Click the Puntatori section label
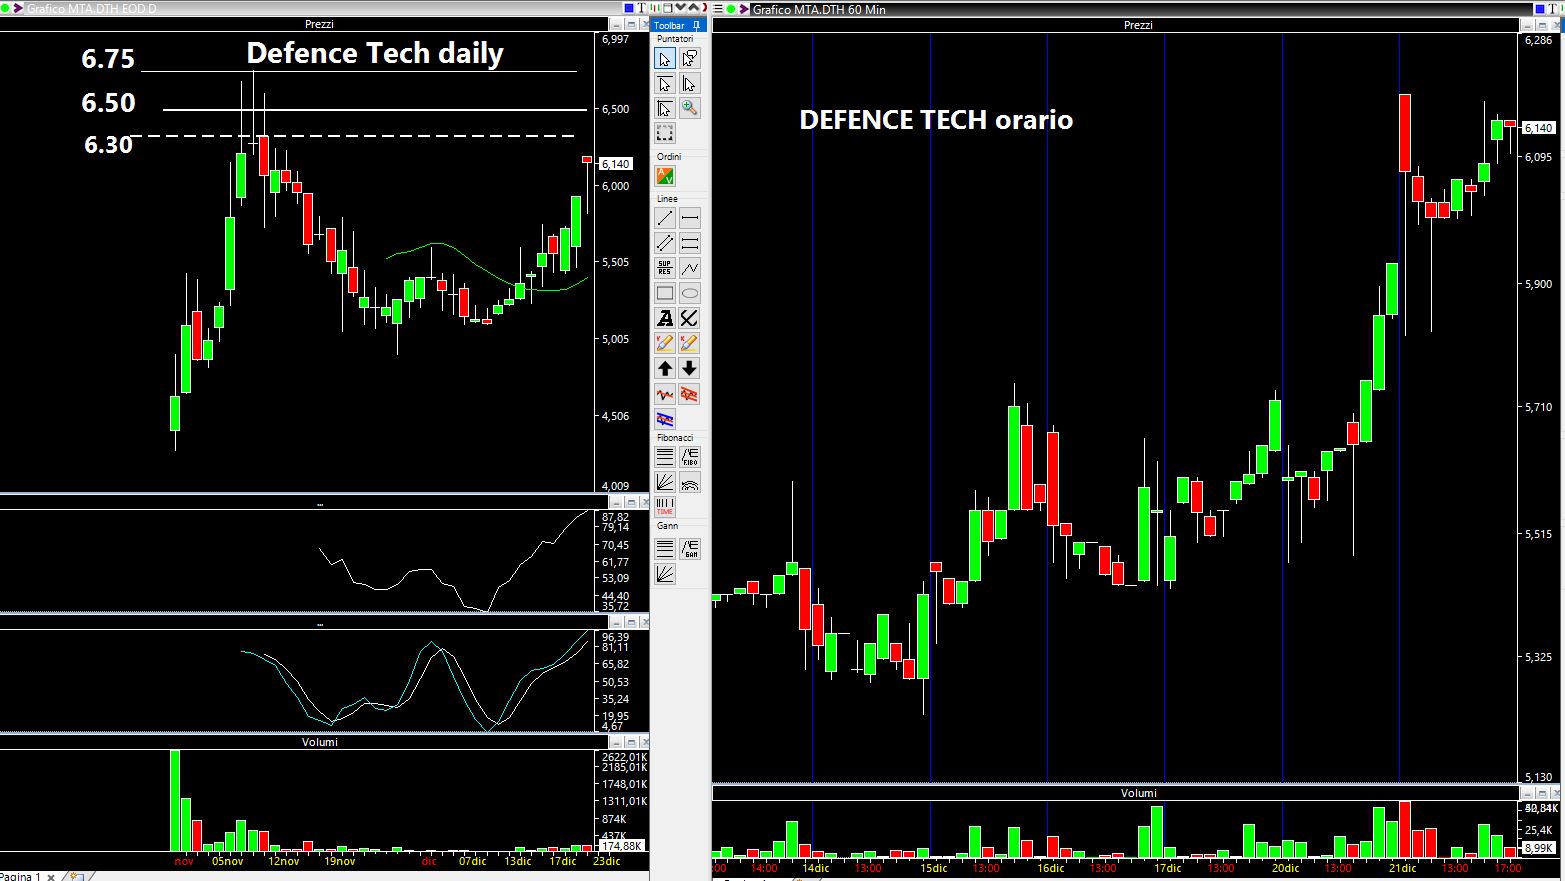 pos(674,39)
